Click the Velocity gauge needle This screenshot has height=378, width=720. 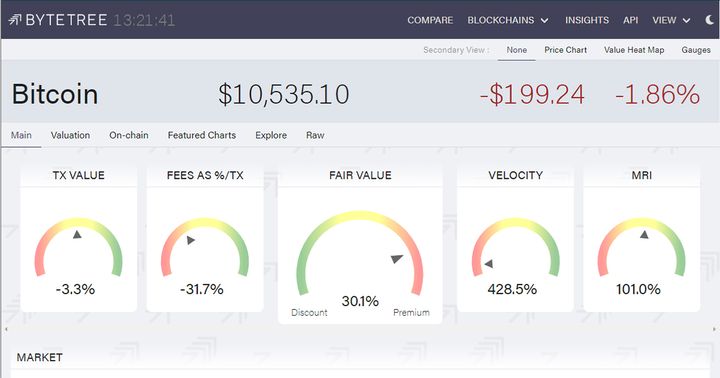pos(489,264)
